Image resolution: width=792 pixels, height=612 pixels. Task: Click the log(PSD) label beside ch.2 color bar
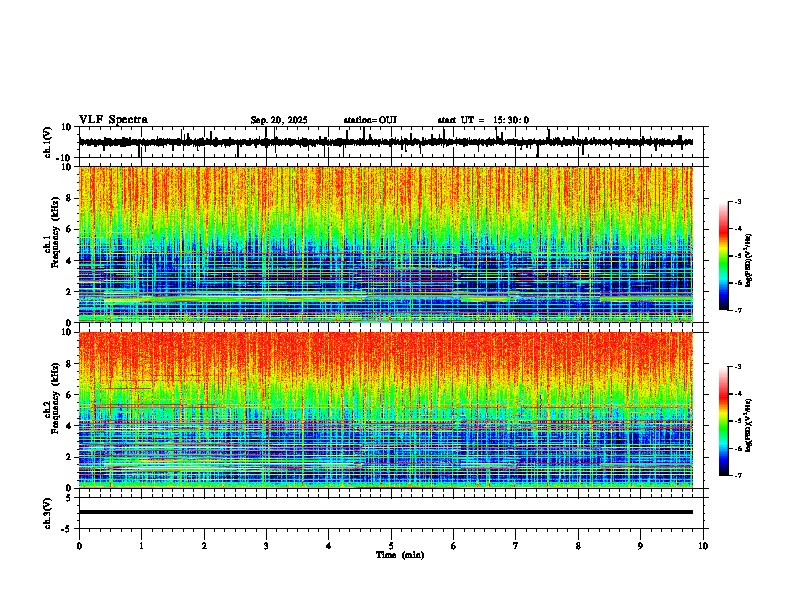point(749,425)
